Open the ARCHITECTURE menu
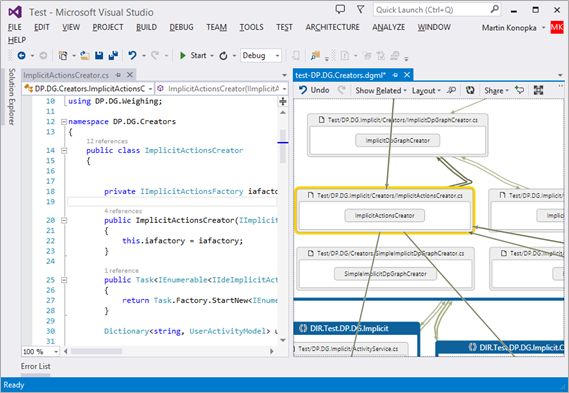Viewport: 569px width, 393px height. [x=332, y=27]
